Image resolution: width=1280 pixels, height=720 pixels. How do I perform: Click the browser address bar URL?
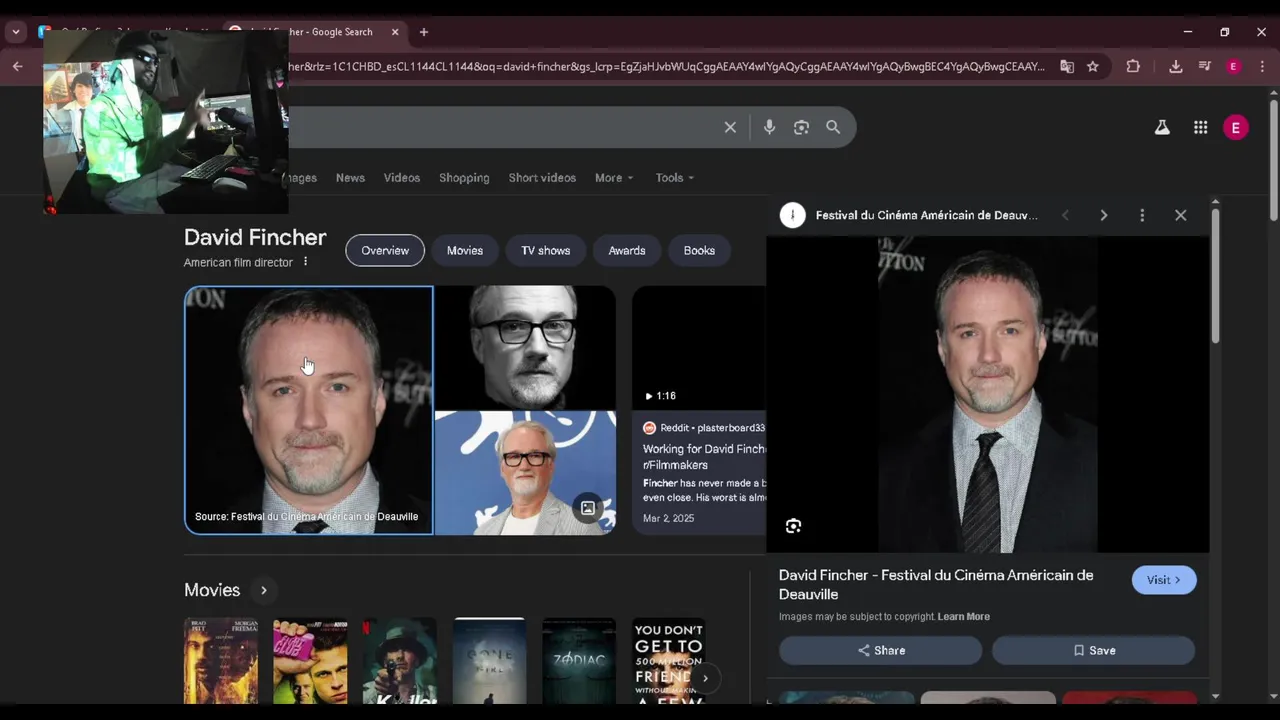click(x=666, y=66)
